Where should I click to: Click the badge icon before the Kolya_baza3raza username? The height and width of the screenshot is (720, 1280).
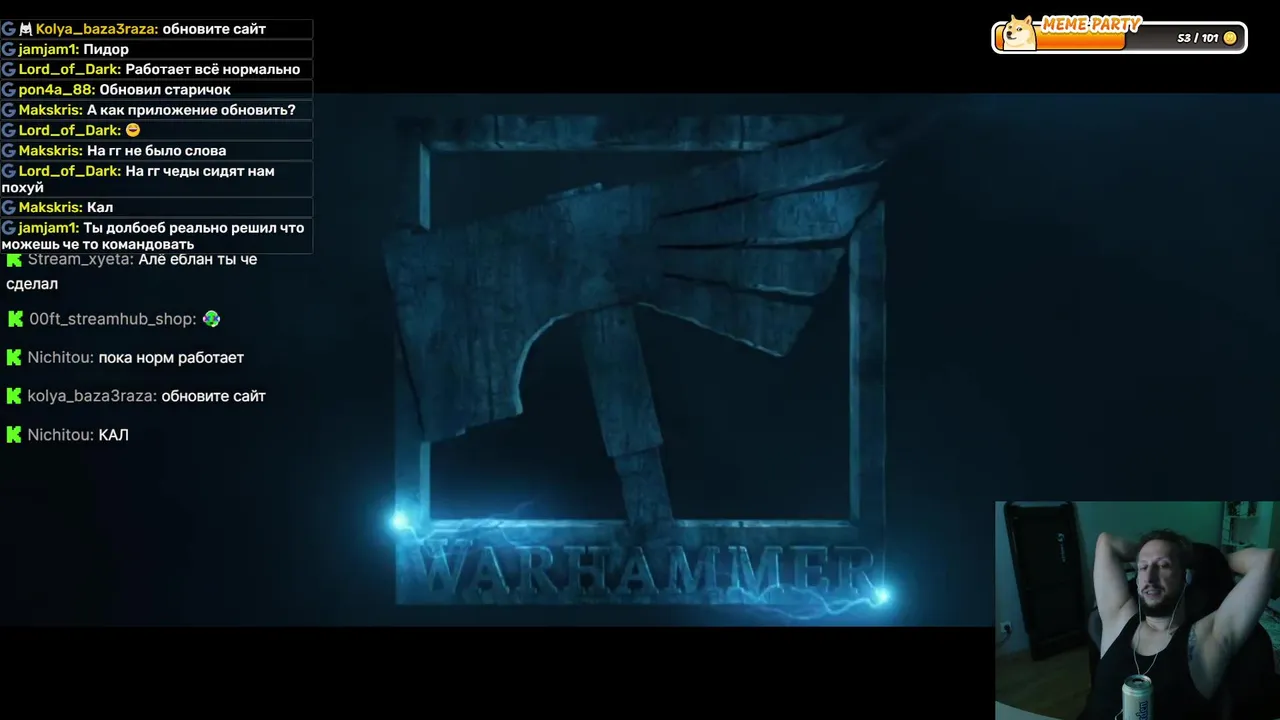[x=25, y=29]
